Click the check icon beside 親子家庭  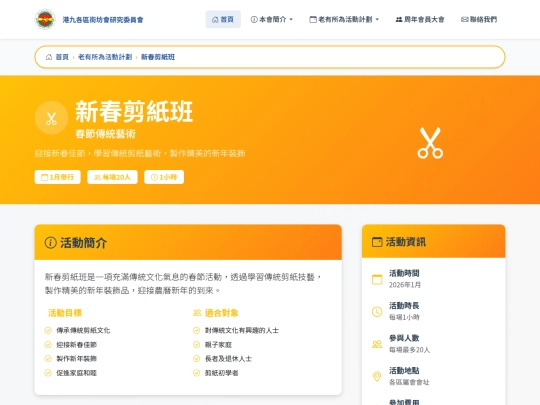[x=196, y=345]
